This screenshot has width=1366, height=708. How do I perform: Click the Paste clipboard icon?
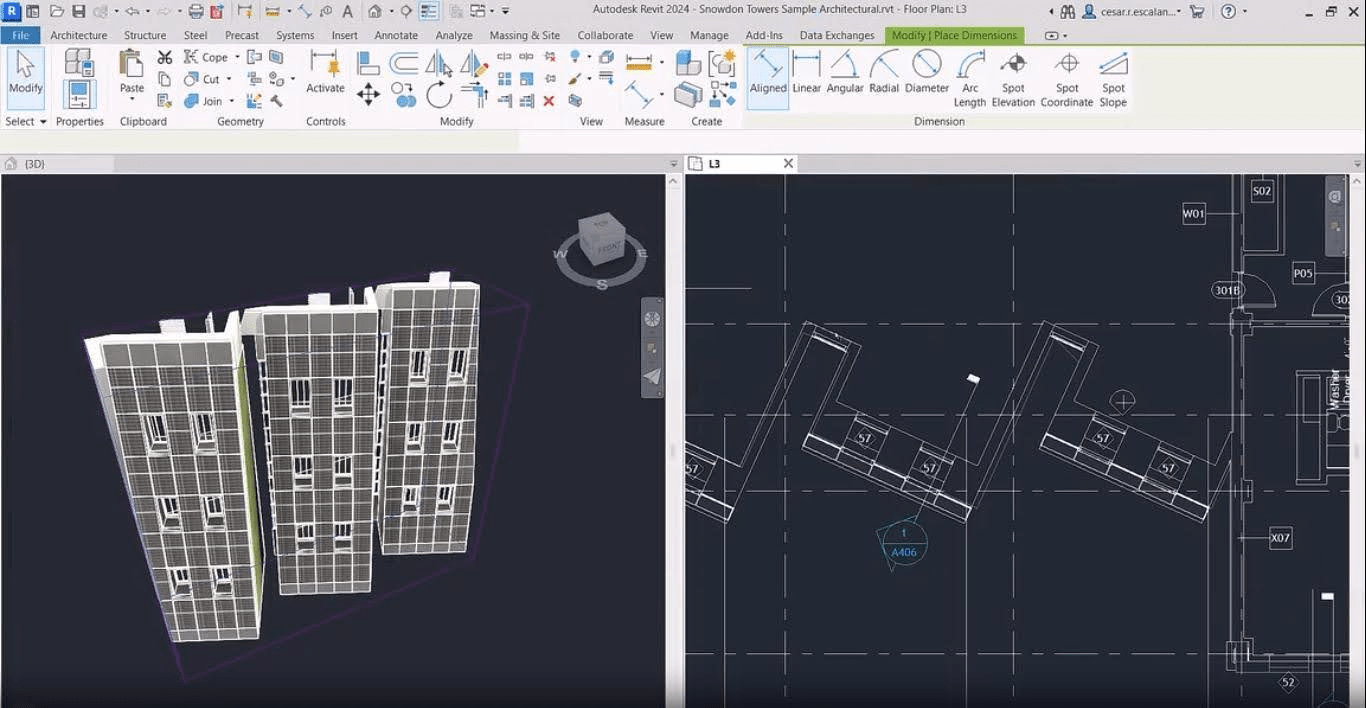(132, 65)
